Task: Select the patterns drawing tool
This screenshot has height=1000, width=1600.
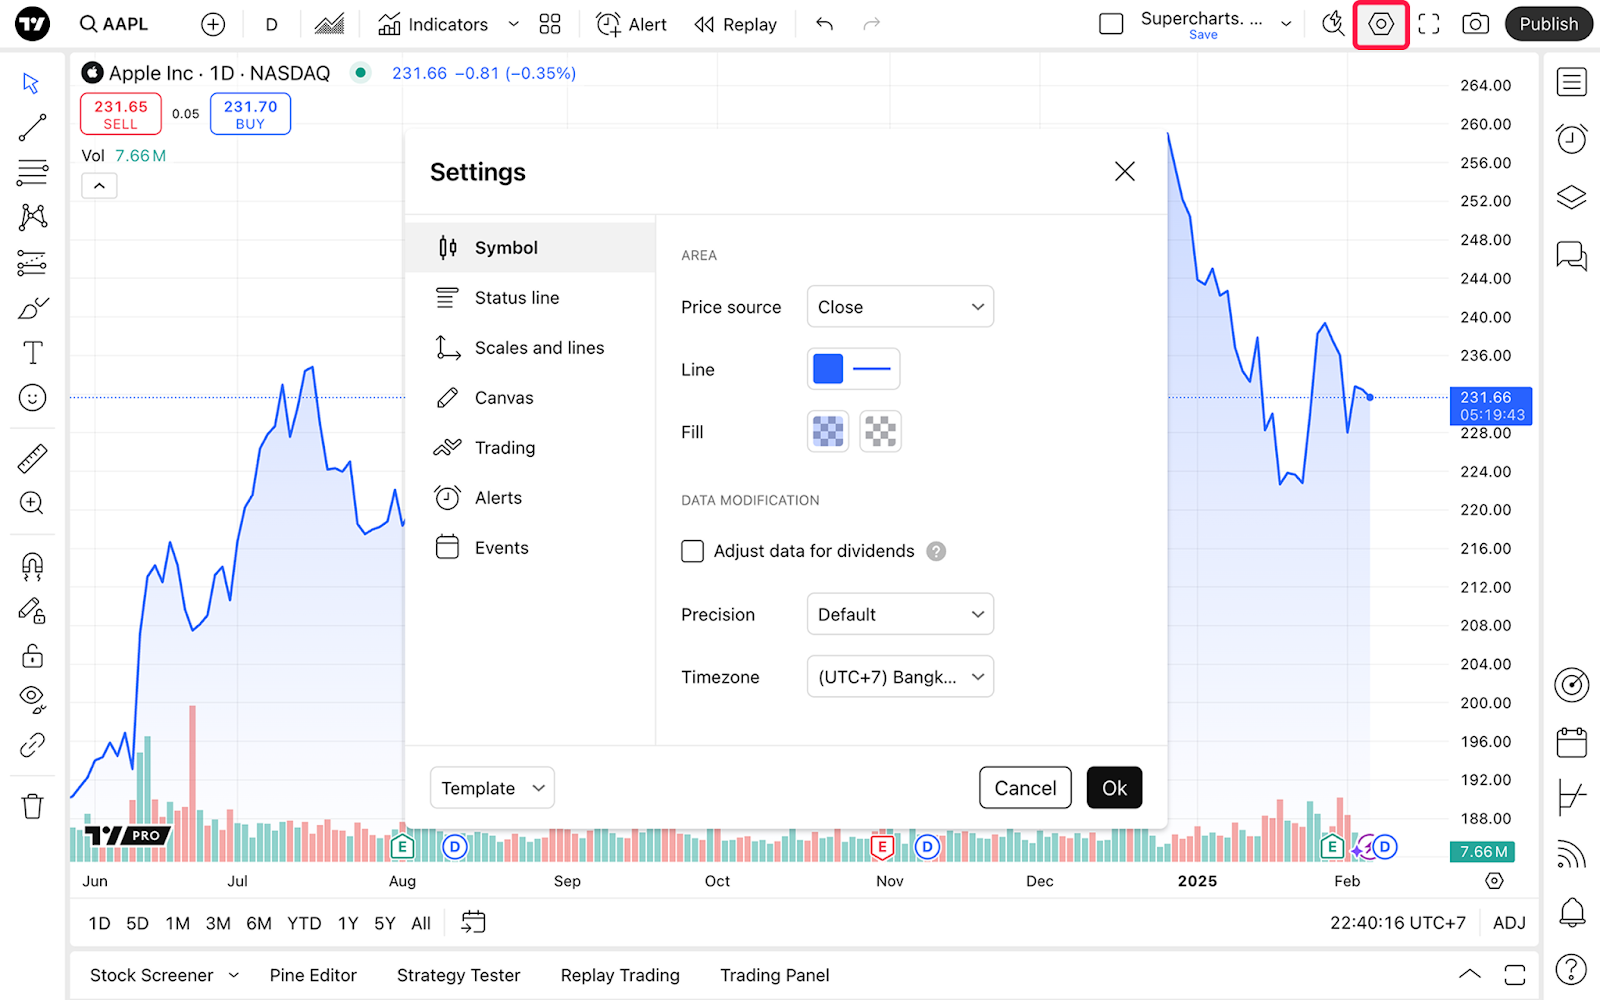Action: click(x=32, y=217)
